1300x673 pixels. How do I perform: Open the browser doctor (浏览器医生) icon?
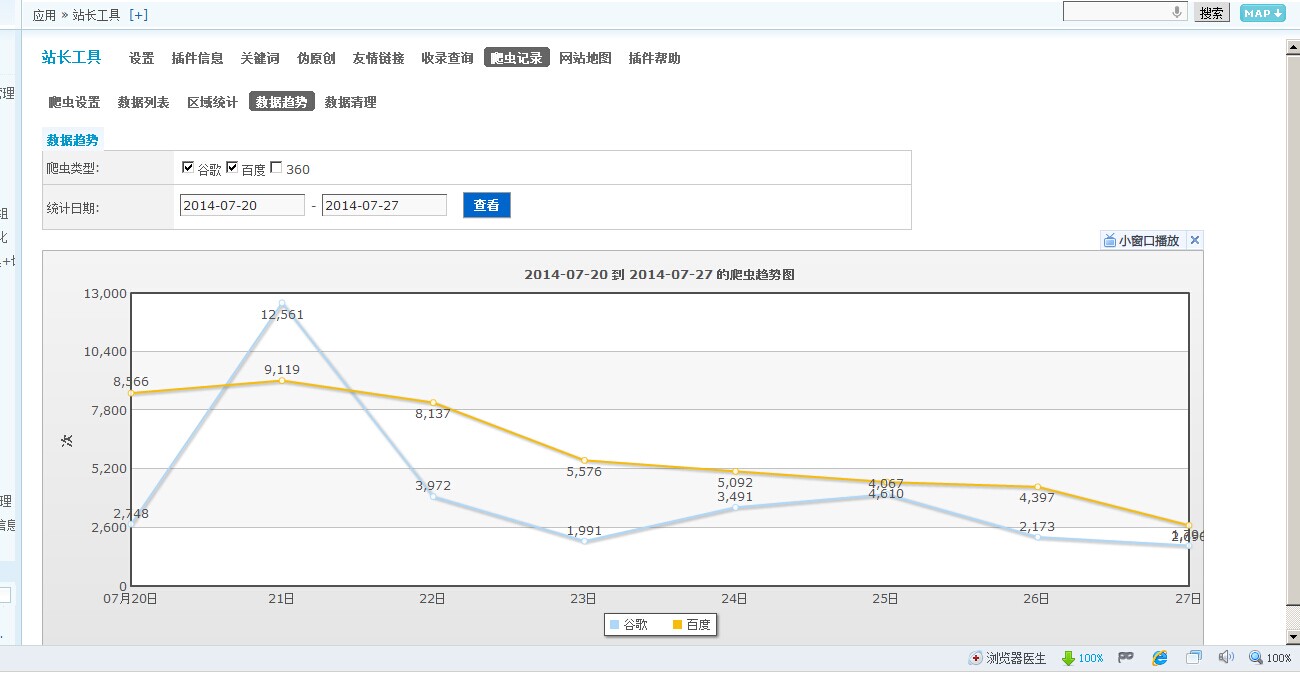pos(975,658)
